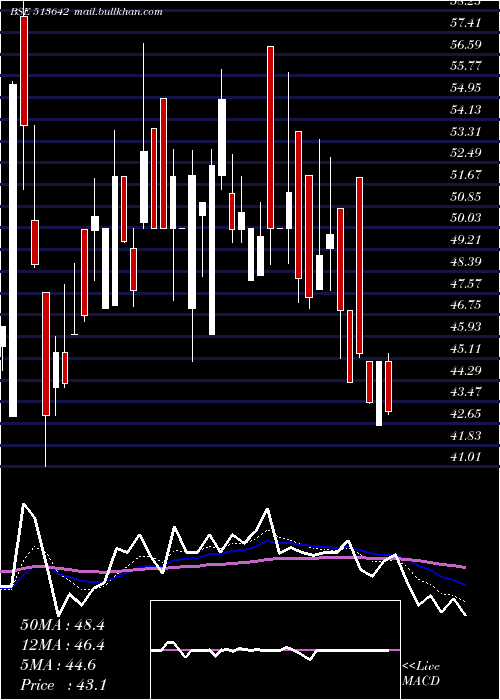Select the 48.39 price level label
500x700 pixels.
(466, 261)
